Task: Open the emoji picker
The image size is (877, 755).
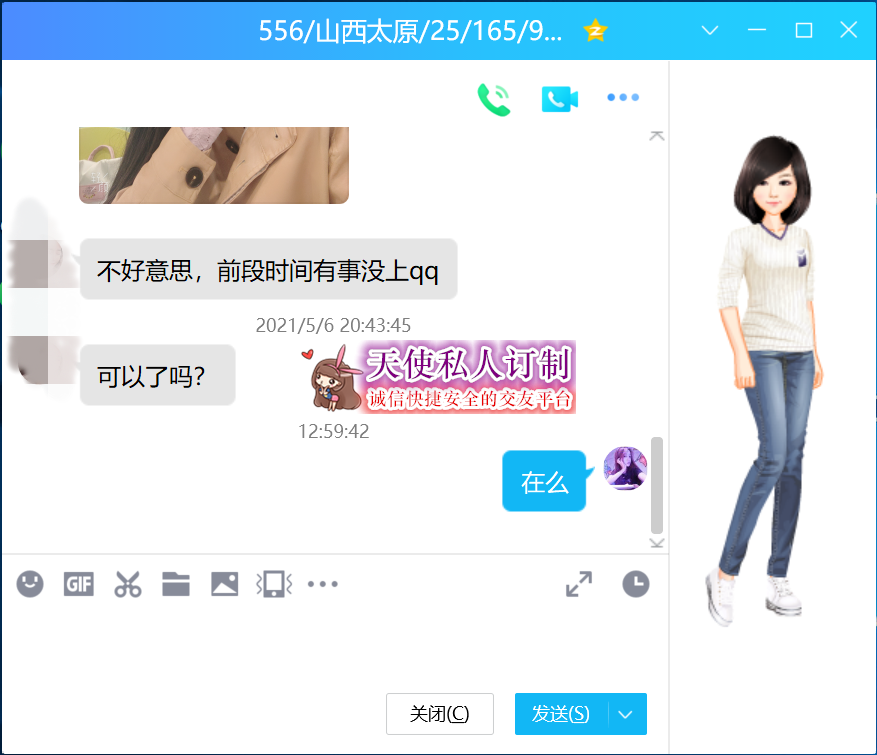Action: click(30, 584)
